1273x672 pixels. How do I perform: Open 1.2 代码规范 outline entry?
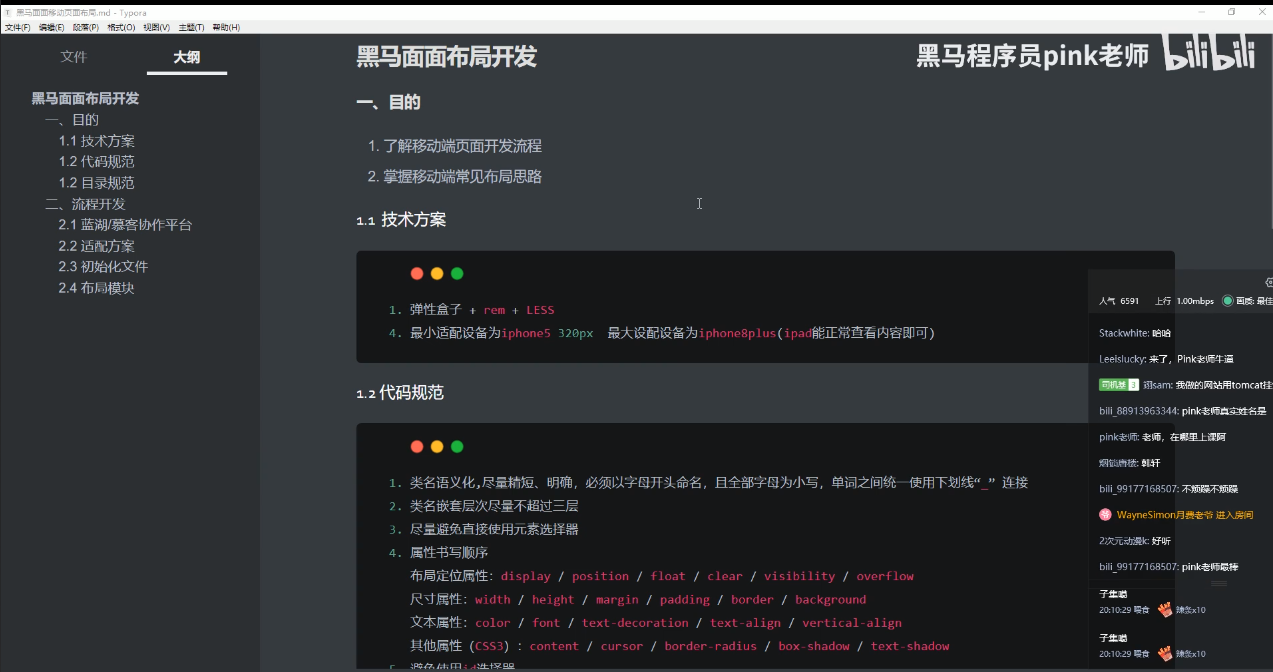point(96,162)
